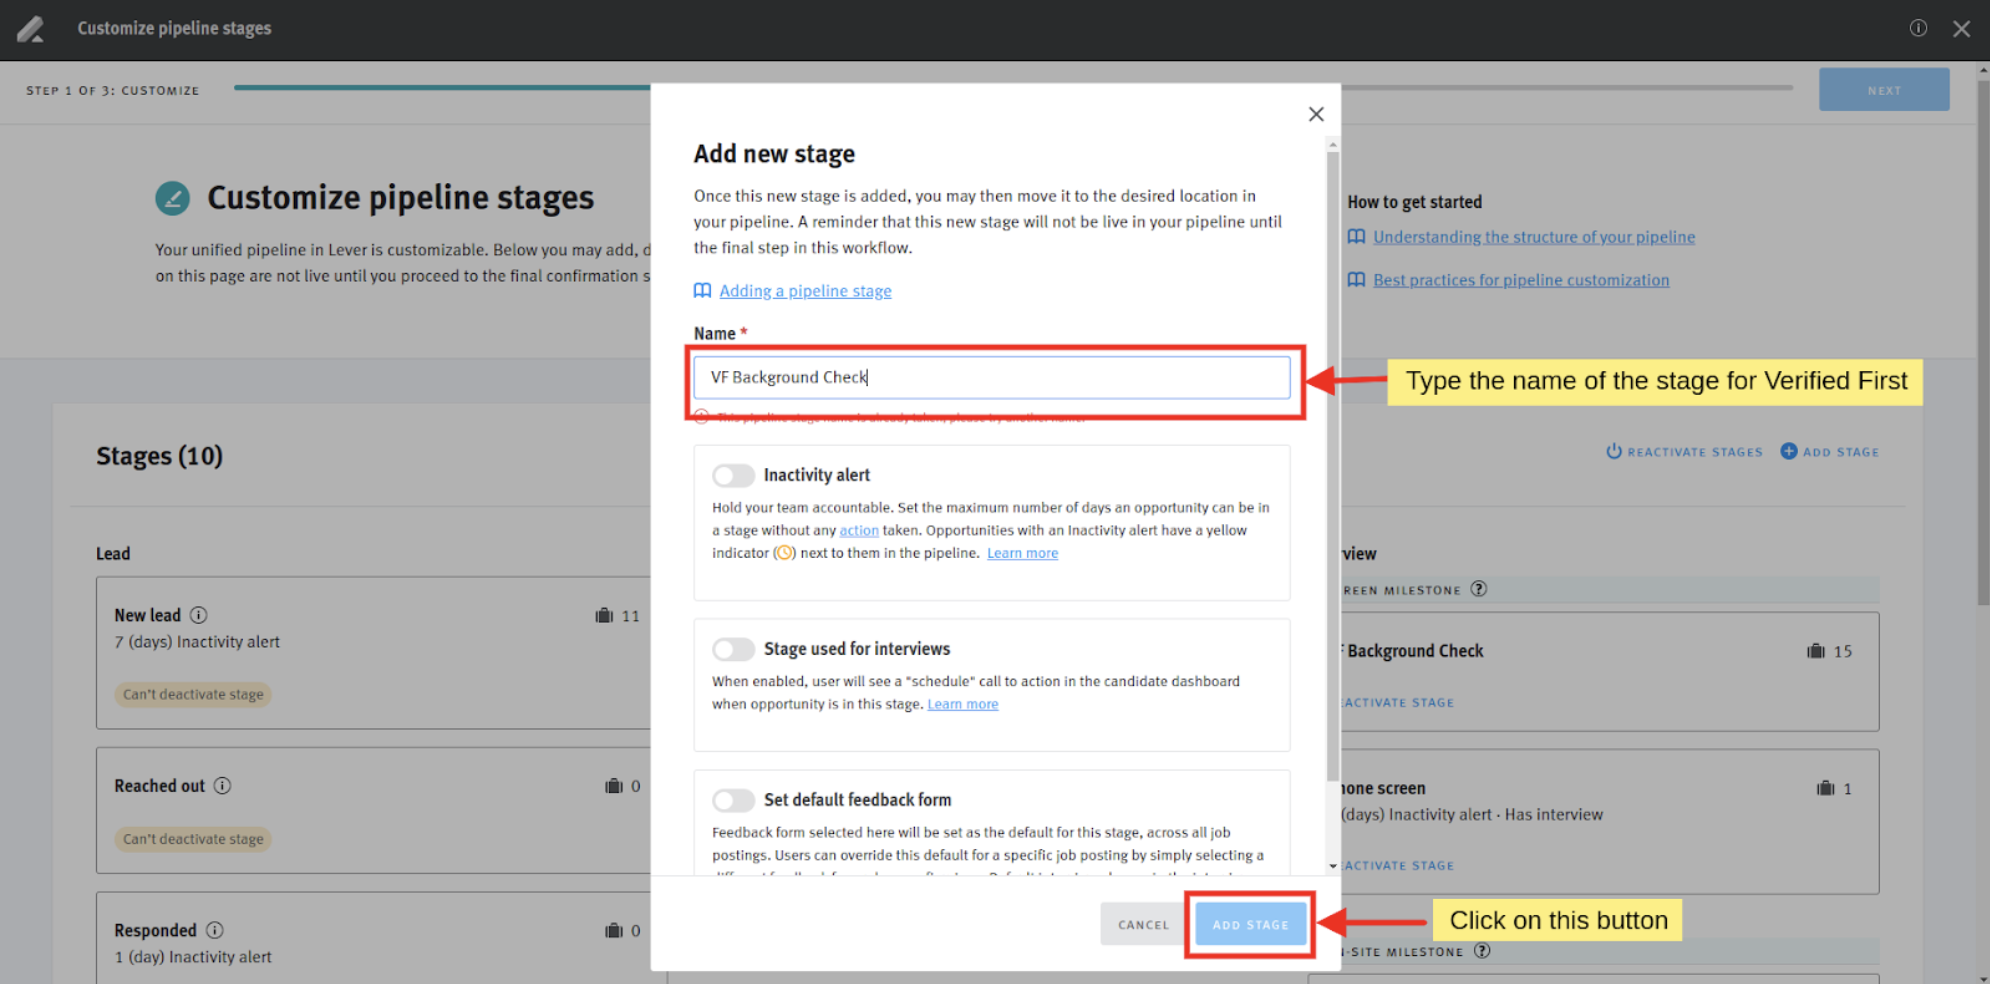
Task: Click the Cancel button in the modal
Action: 1142,924
